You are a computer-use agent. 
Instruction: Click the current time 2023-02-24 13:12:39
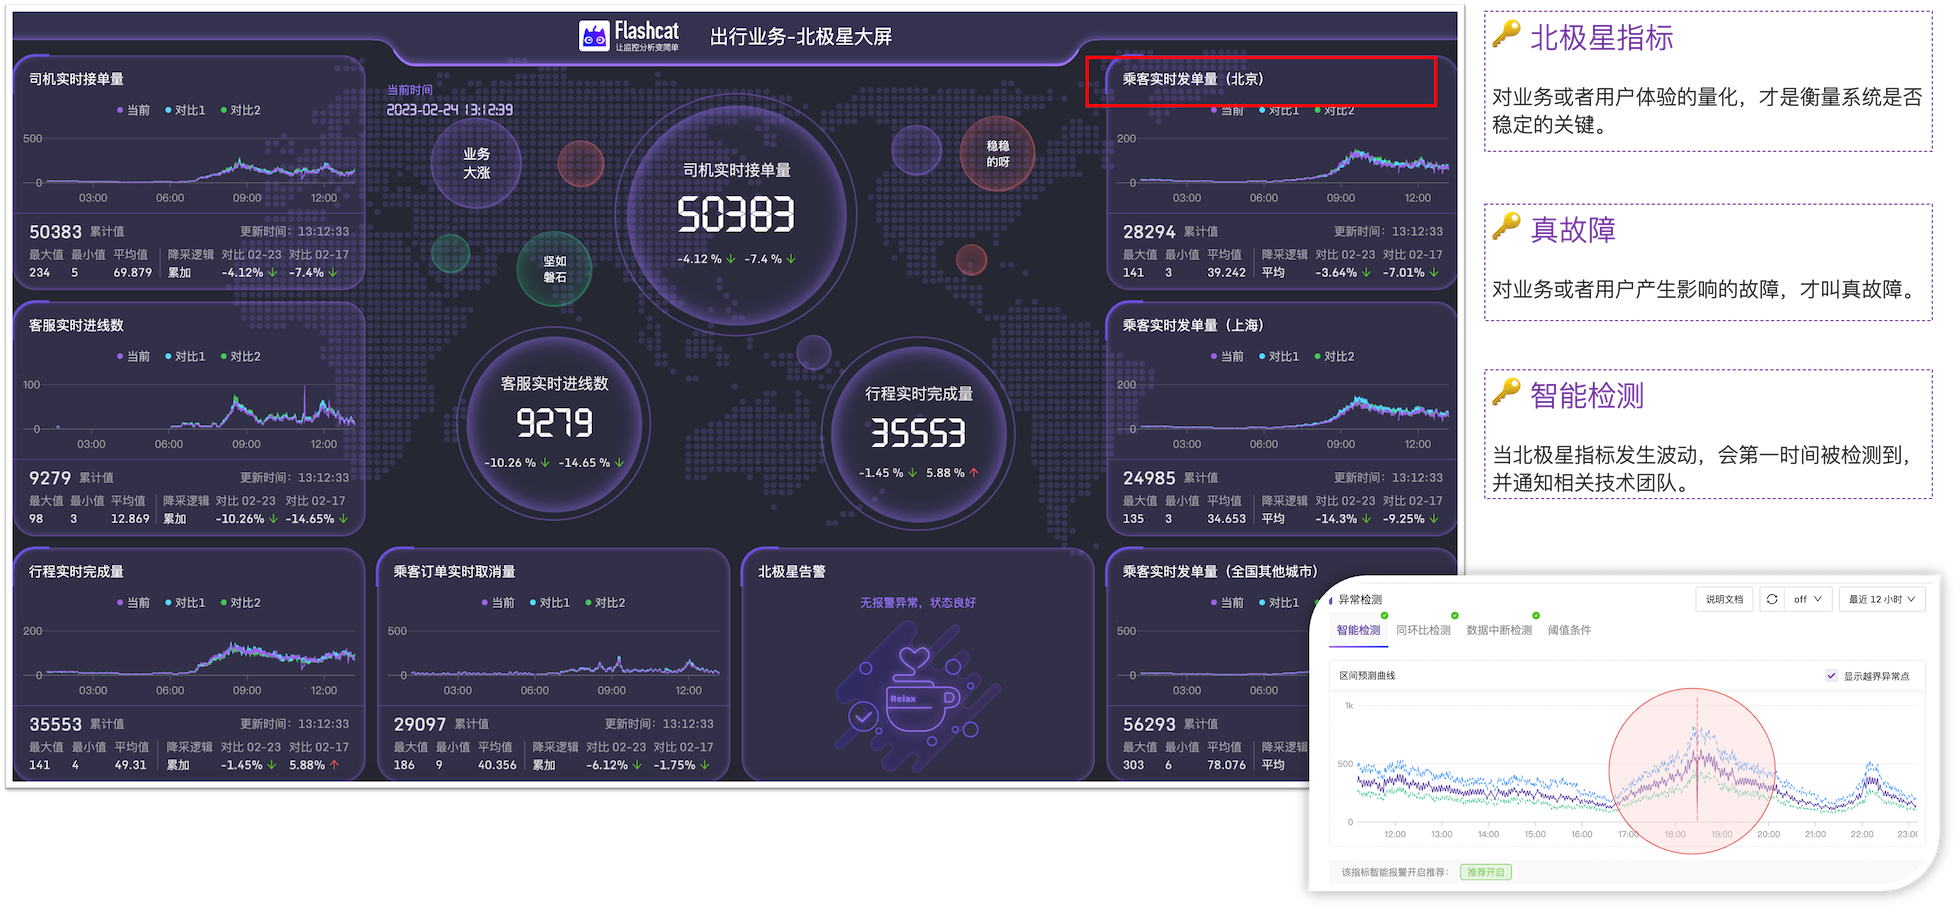tap(450, 109)
